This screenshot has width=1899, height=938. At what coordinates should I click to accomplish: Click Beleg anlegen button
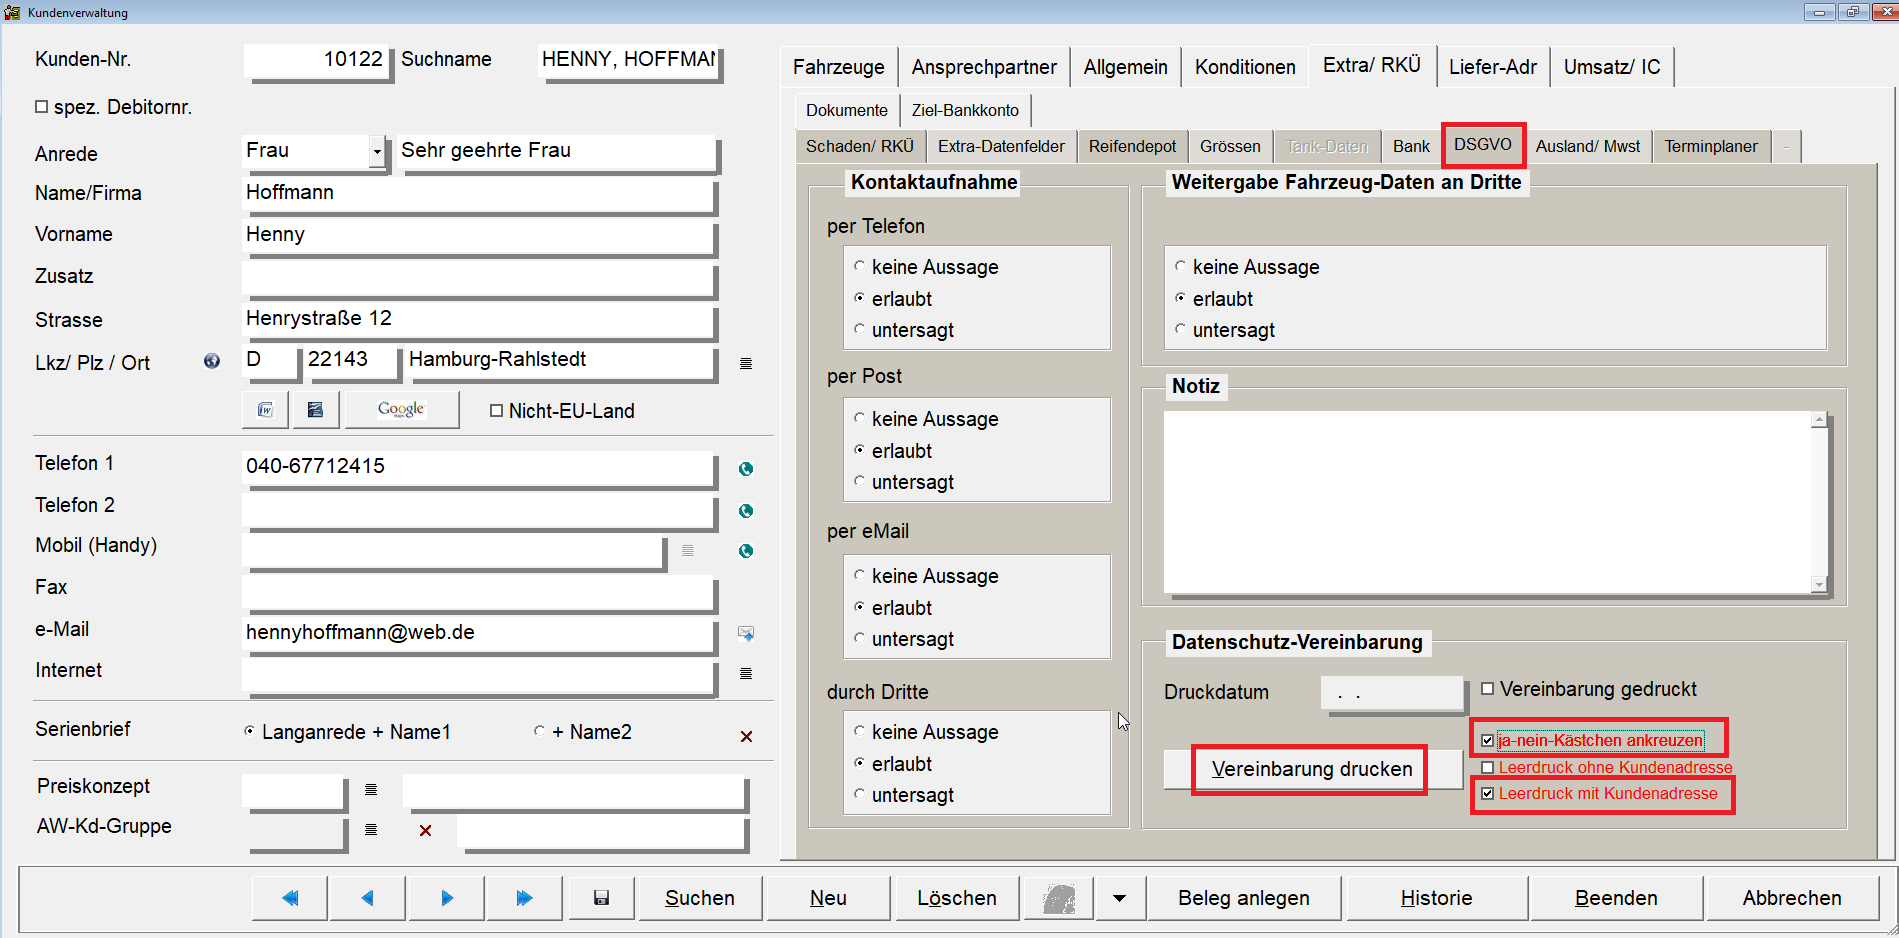click(x=1244, y=898)
